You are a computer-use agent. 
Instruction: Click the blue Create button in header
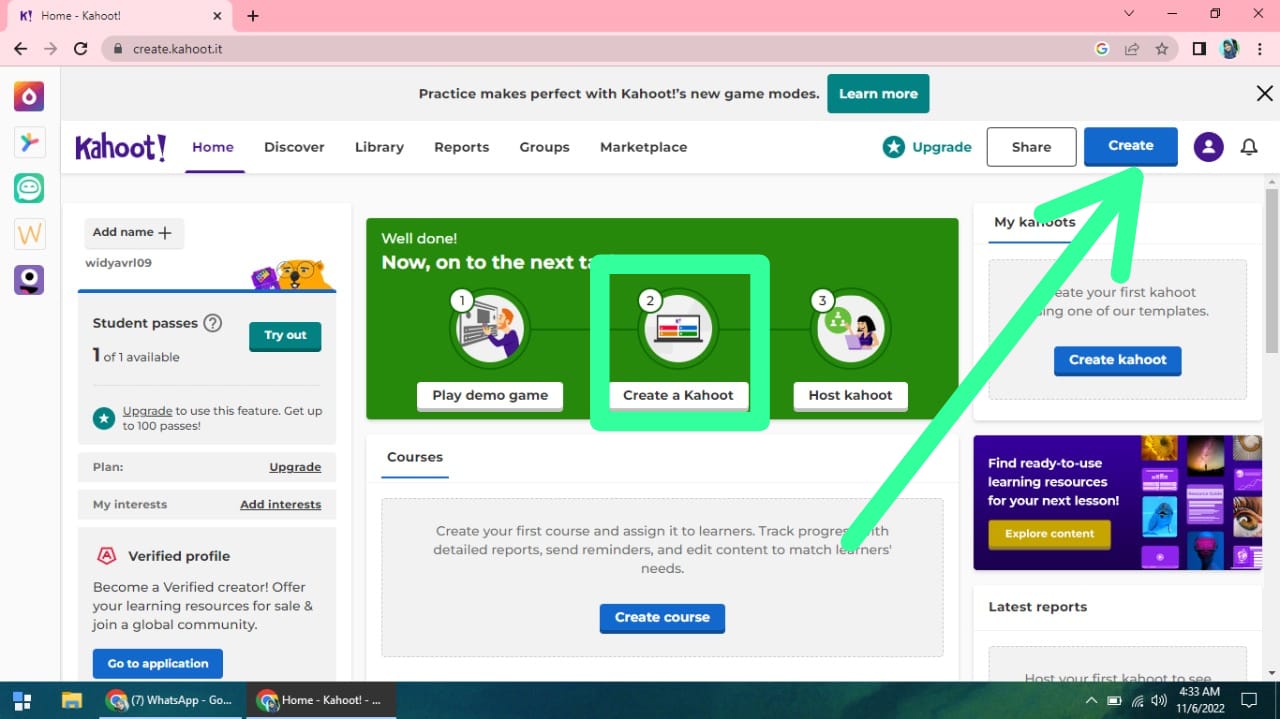(1130, 146)
